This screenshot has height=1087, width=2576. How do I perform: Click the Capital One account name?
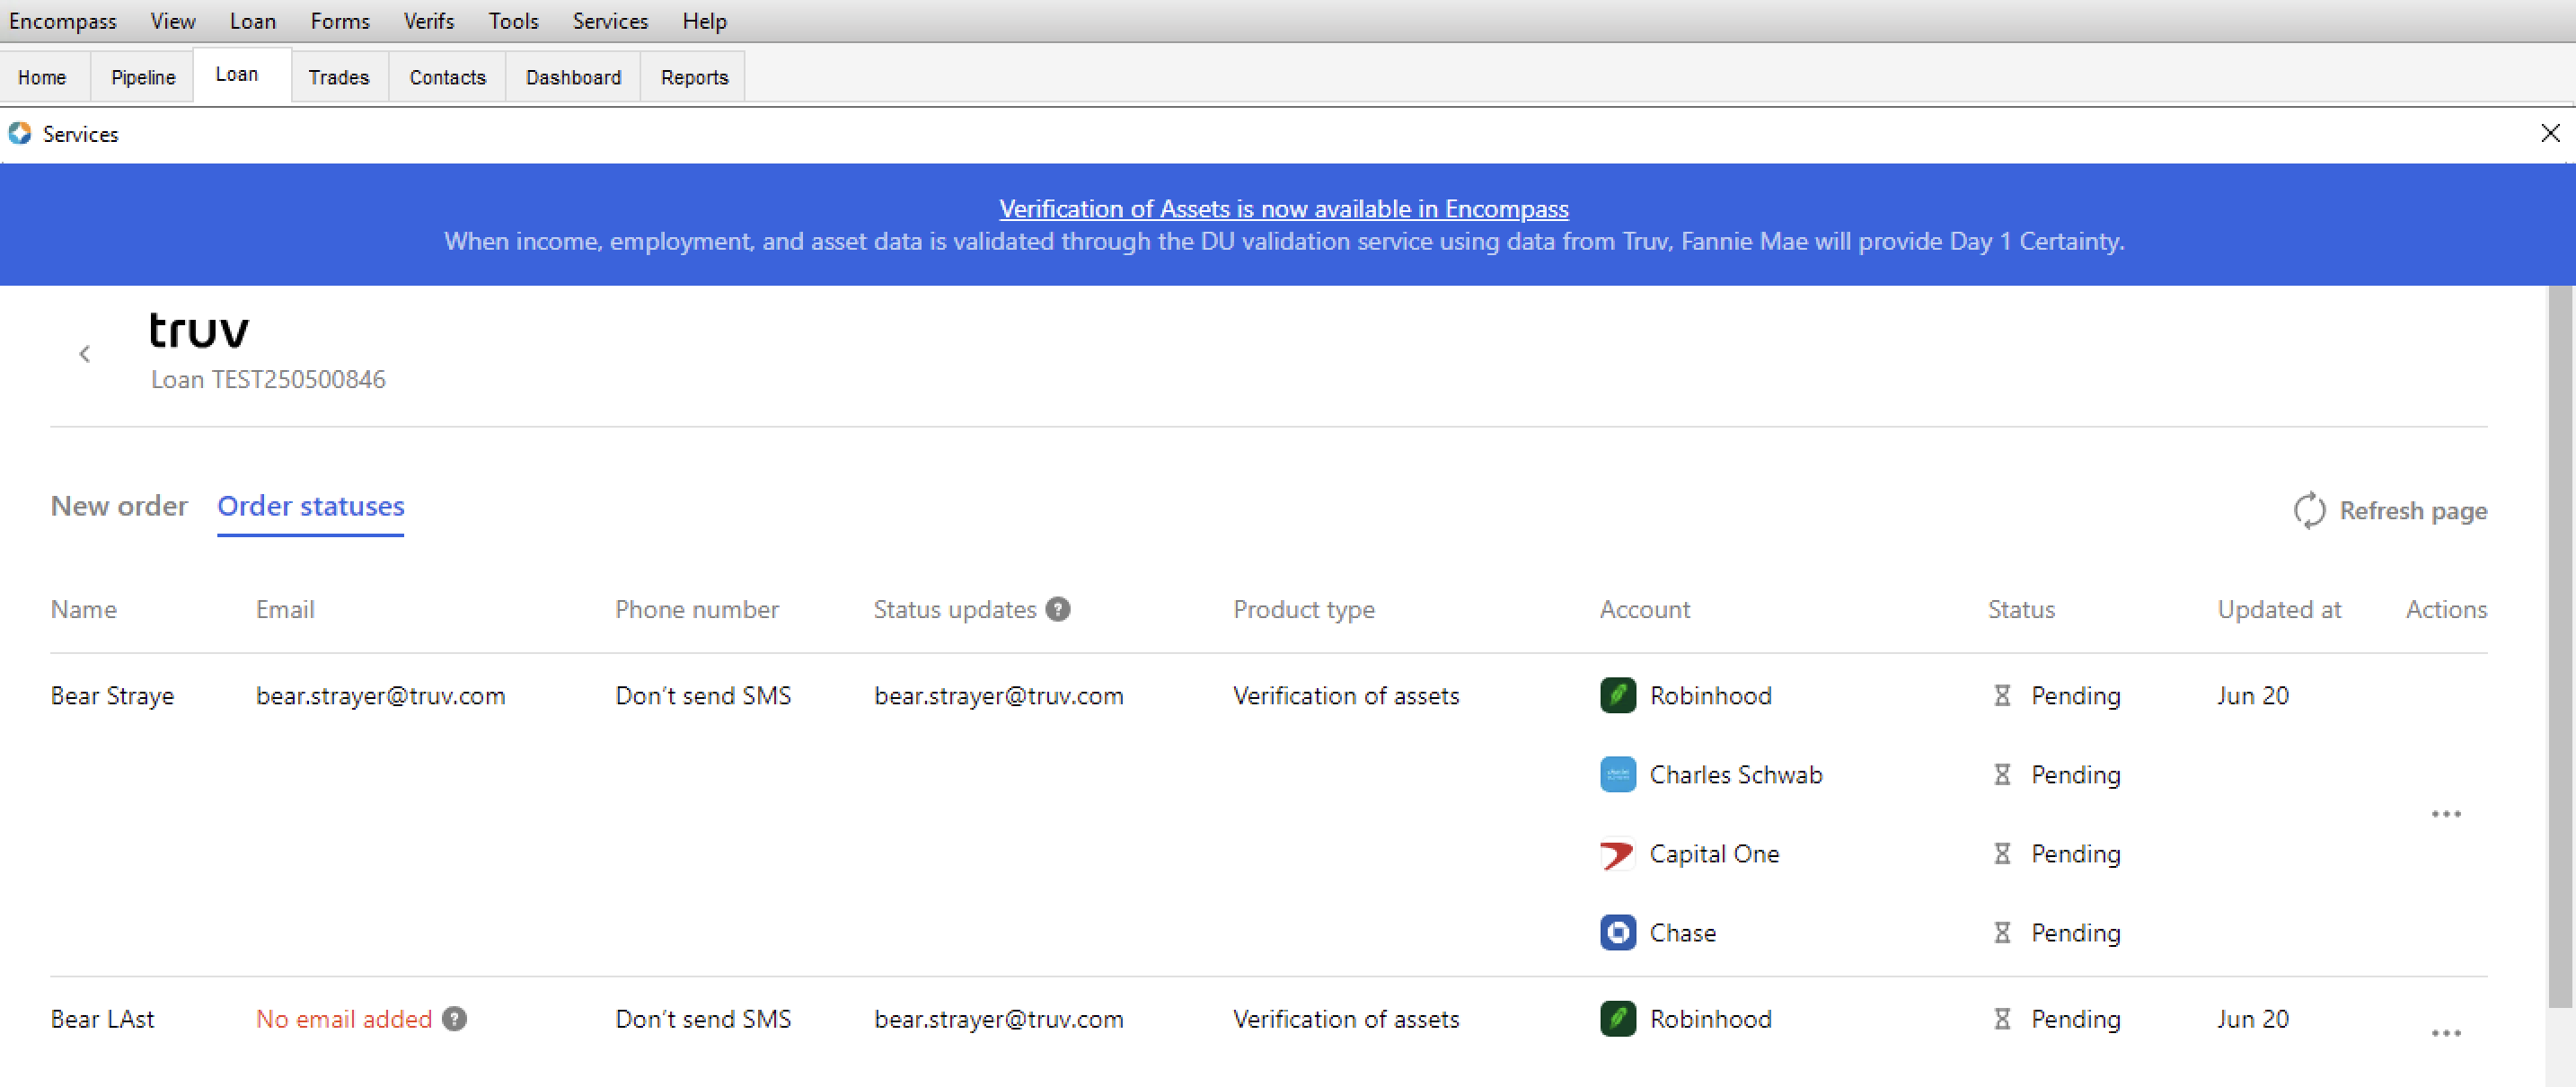[x=1714, y=854]
